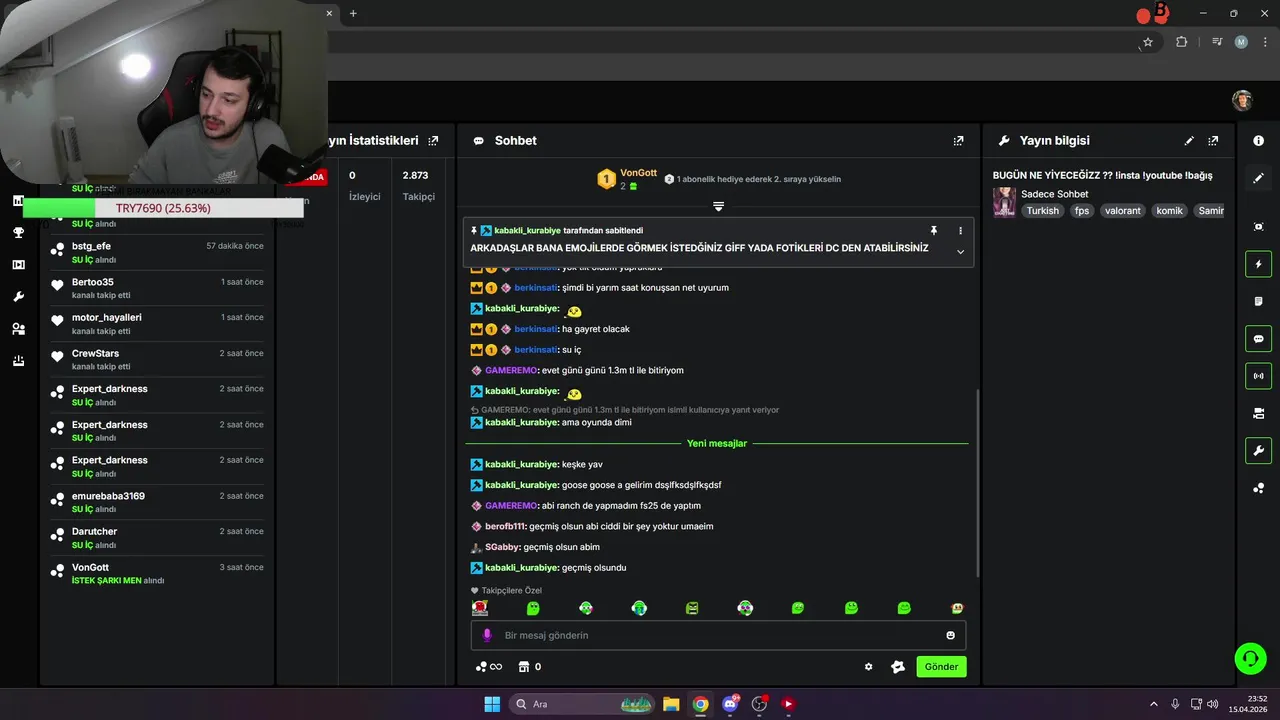This screenshot has height=720, width=1280.
Task: Click berofb111's username in chat
Action: 505,526
